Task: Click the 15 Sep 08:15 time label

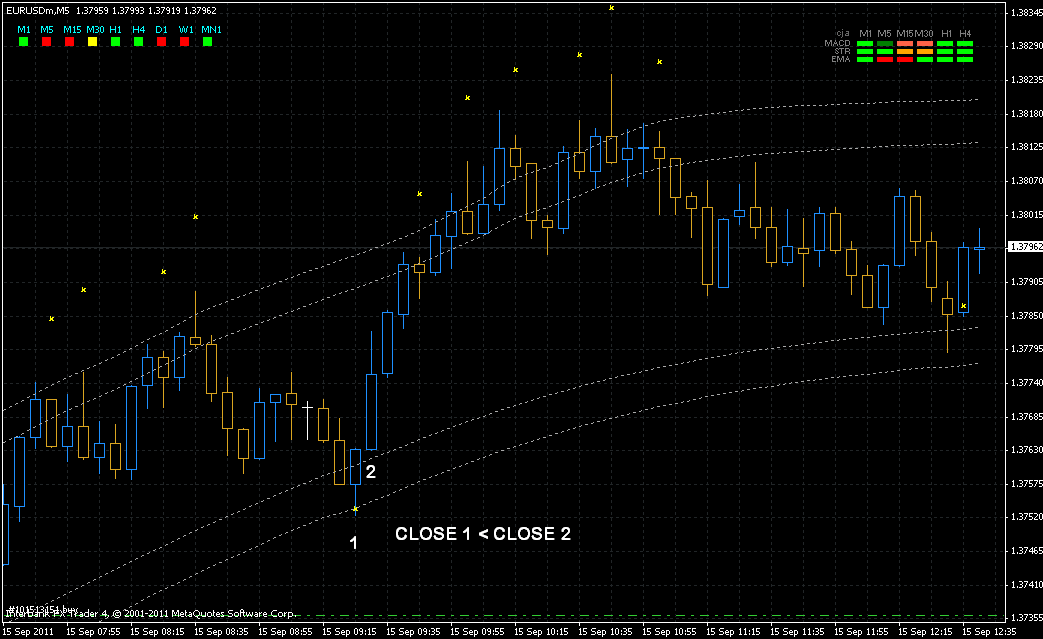Action: tap(157, 632)
